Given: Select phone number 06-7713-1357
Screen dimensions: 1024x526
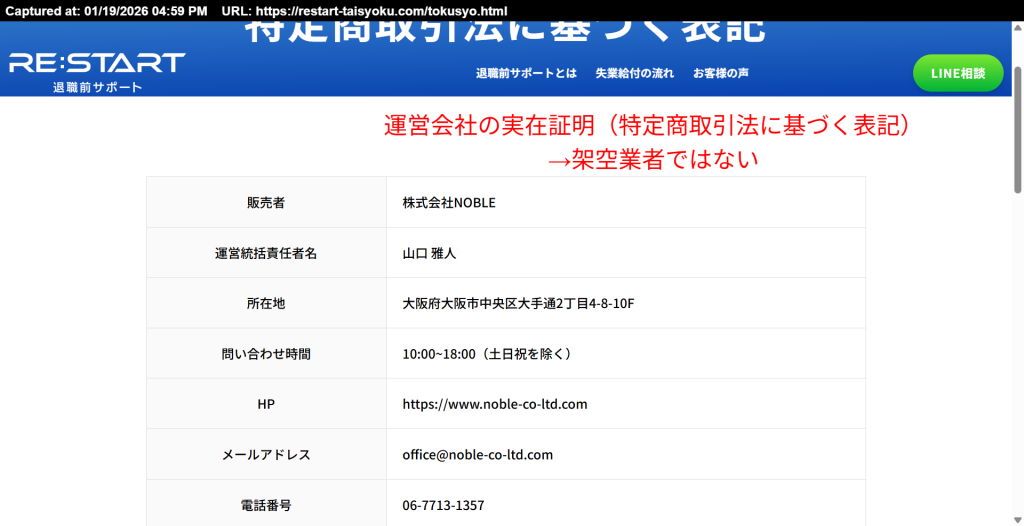Looking at the screenshot, I should 443,505.
